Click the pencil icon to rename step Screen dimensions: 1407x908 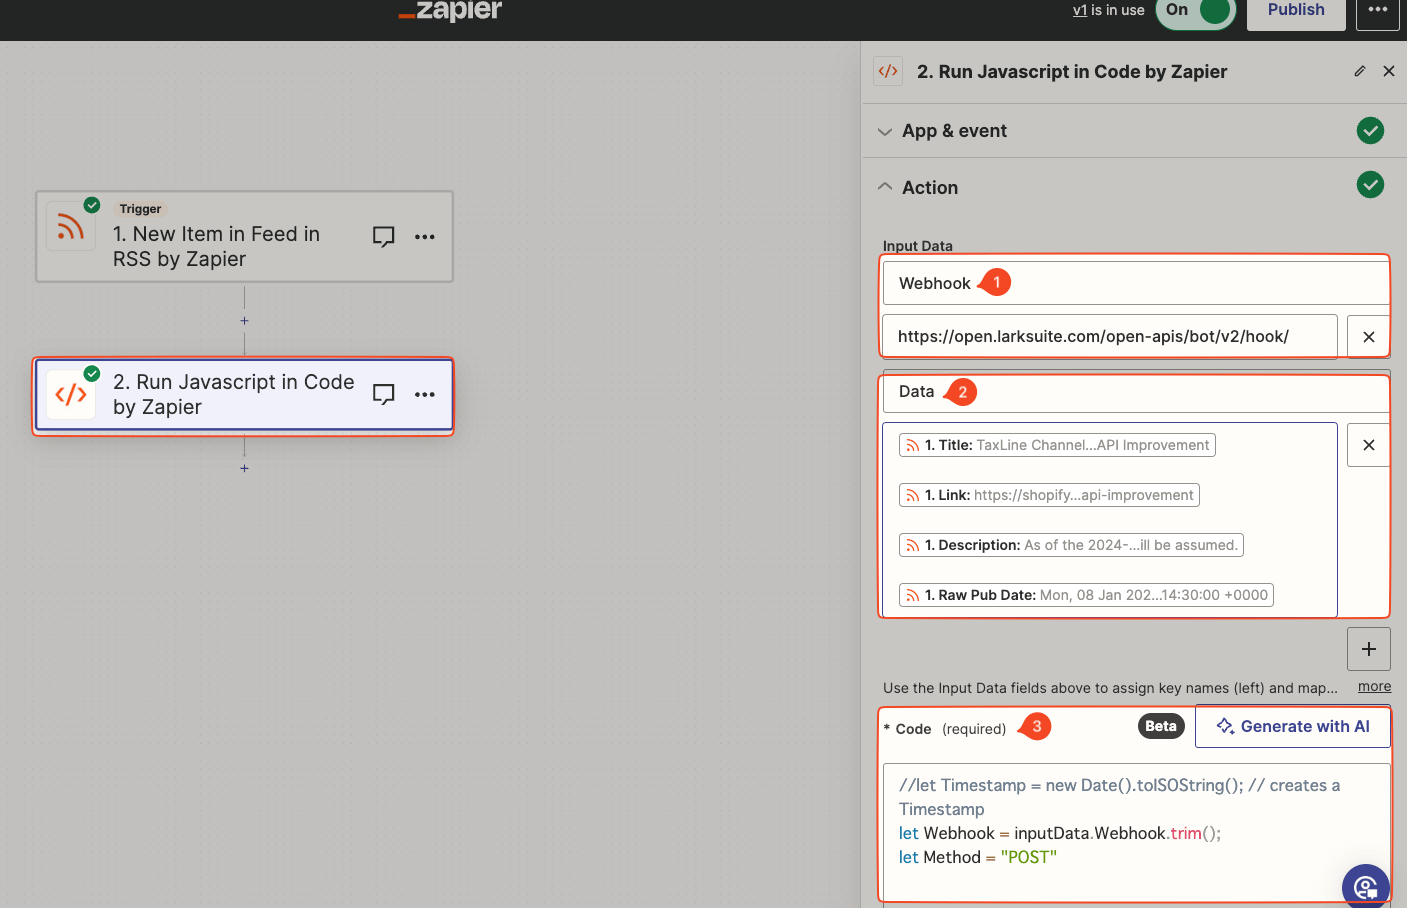(1360, 71)
